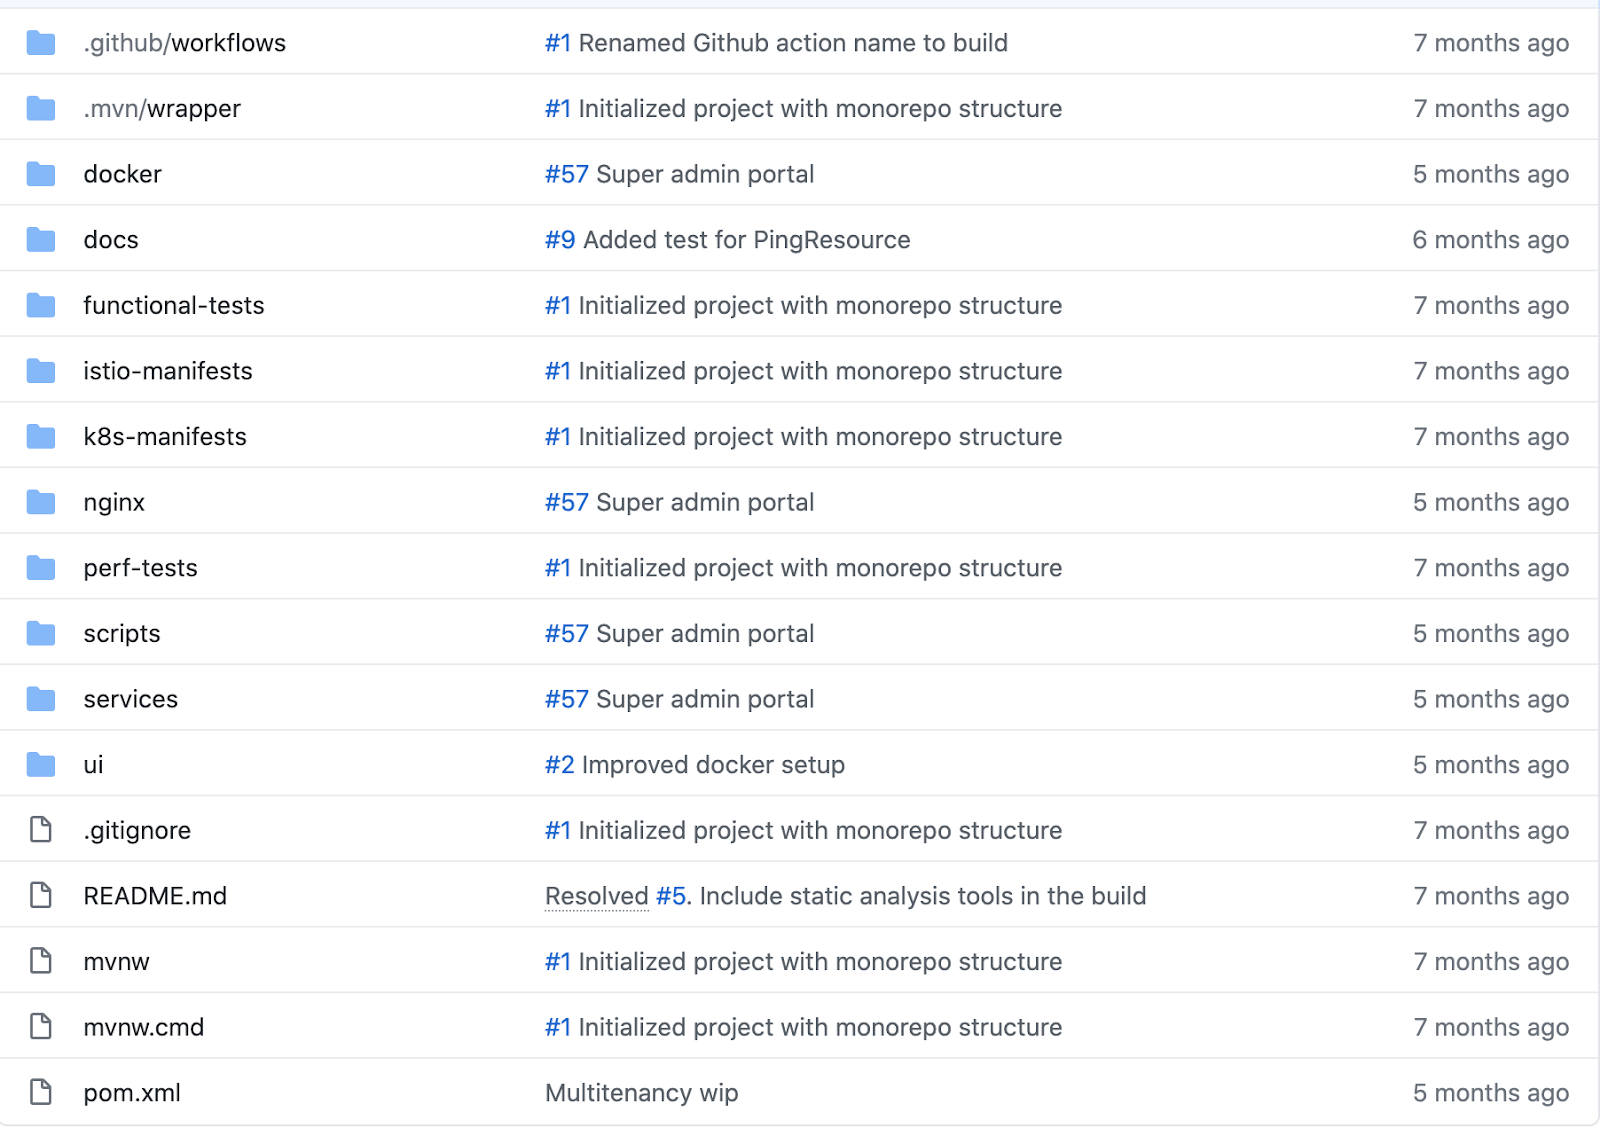
Task: Open the scripts folder link
Action: [122, 634]
